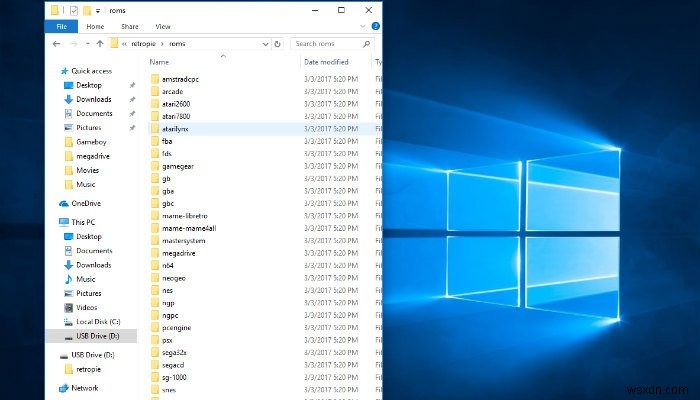Screen dimensions: 700x400
Task: Click the Forward navigation arrow
Action: [x=74, y=44]
